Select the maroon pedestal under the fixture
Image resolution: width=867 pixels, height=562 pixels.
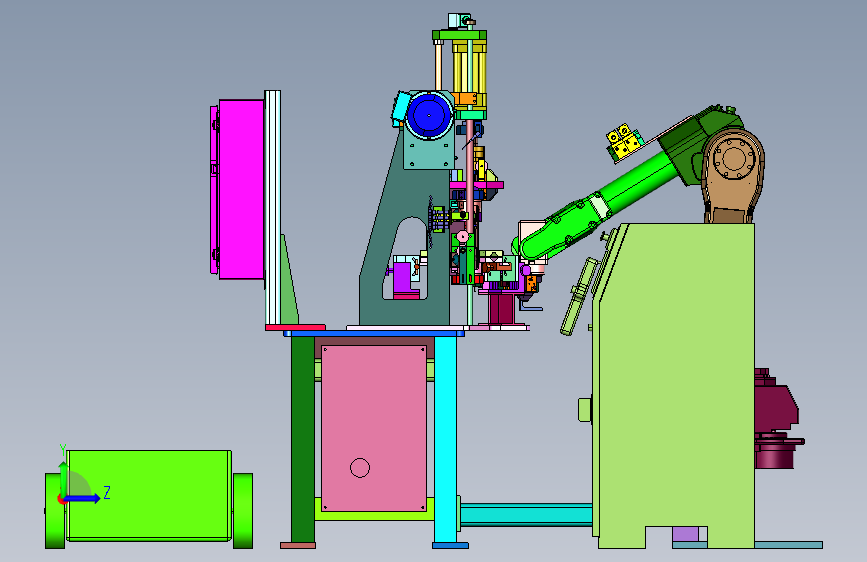[x=501, y=309]
